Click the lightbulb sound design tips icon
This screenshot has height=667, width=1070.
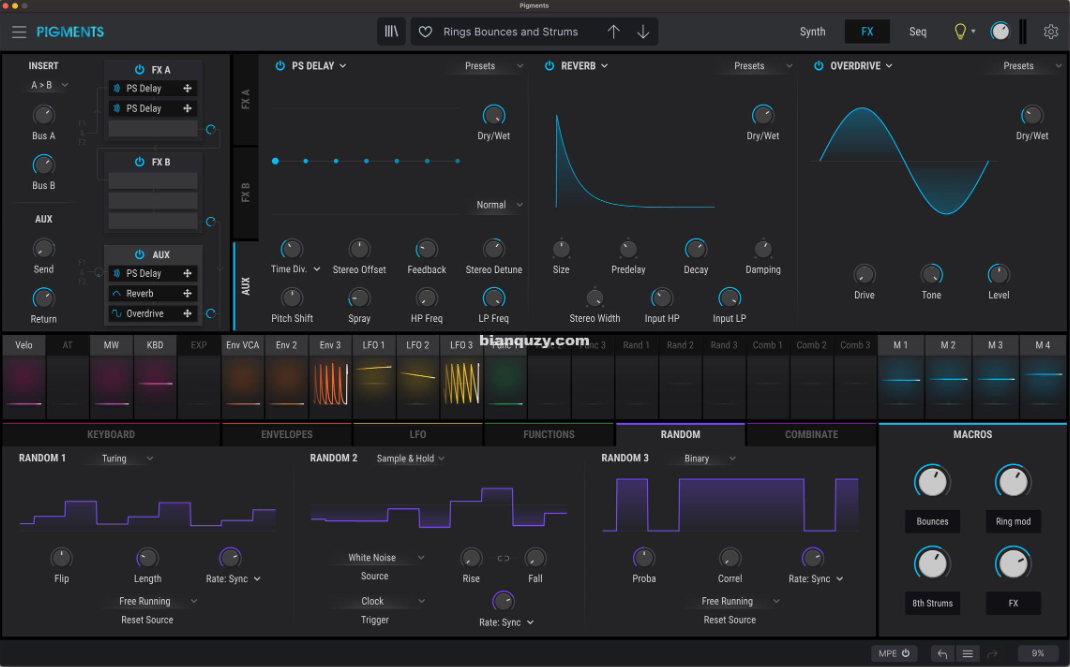click(x=960, y=31)
